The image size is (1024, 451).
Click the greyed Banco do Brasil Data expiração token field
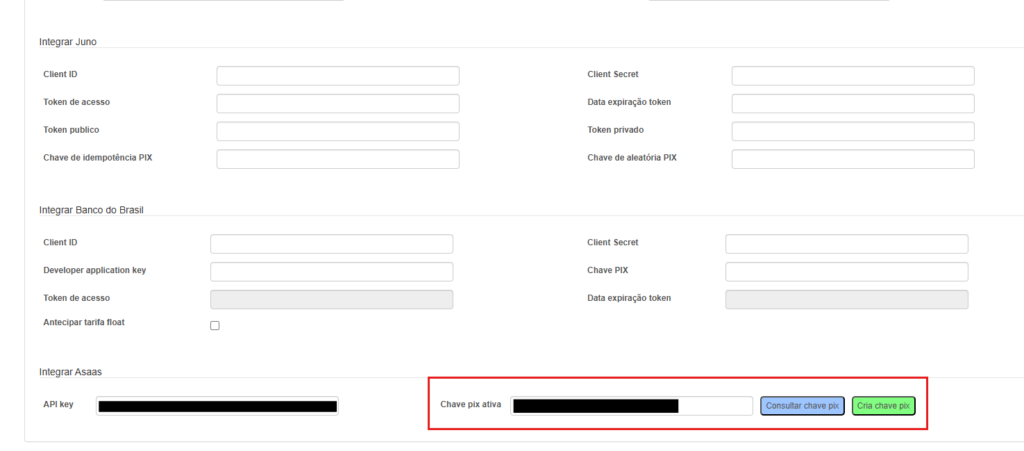click(846, 299)
